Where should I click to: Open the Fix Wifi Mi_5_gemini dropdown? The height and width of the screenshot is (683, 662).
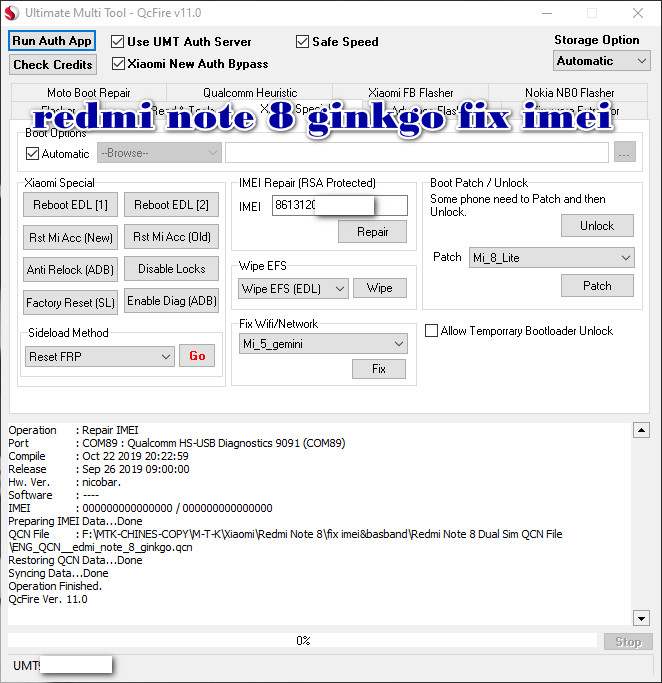click(x=323, y=344)
